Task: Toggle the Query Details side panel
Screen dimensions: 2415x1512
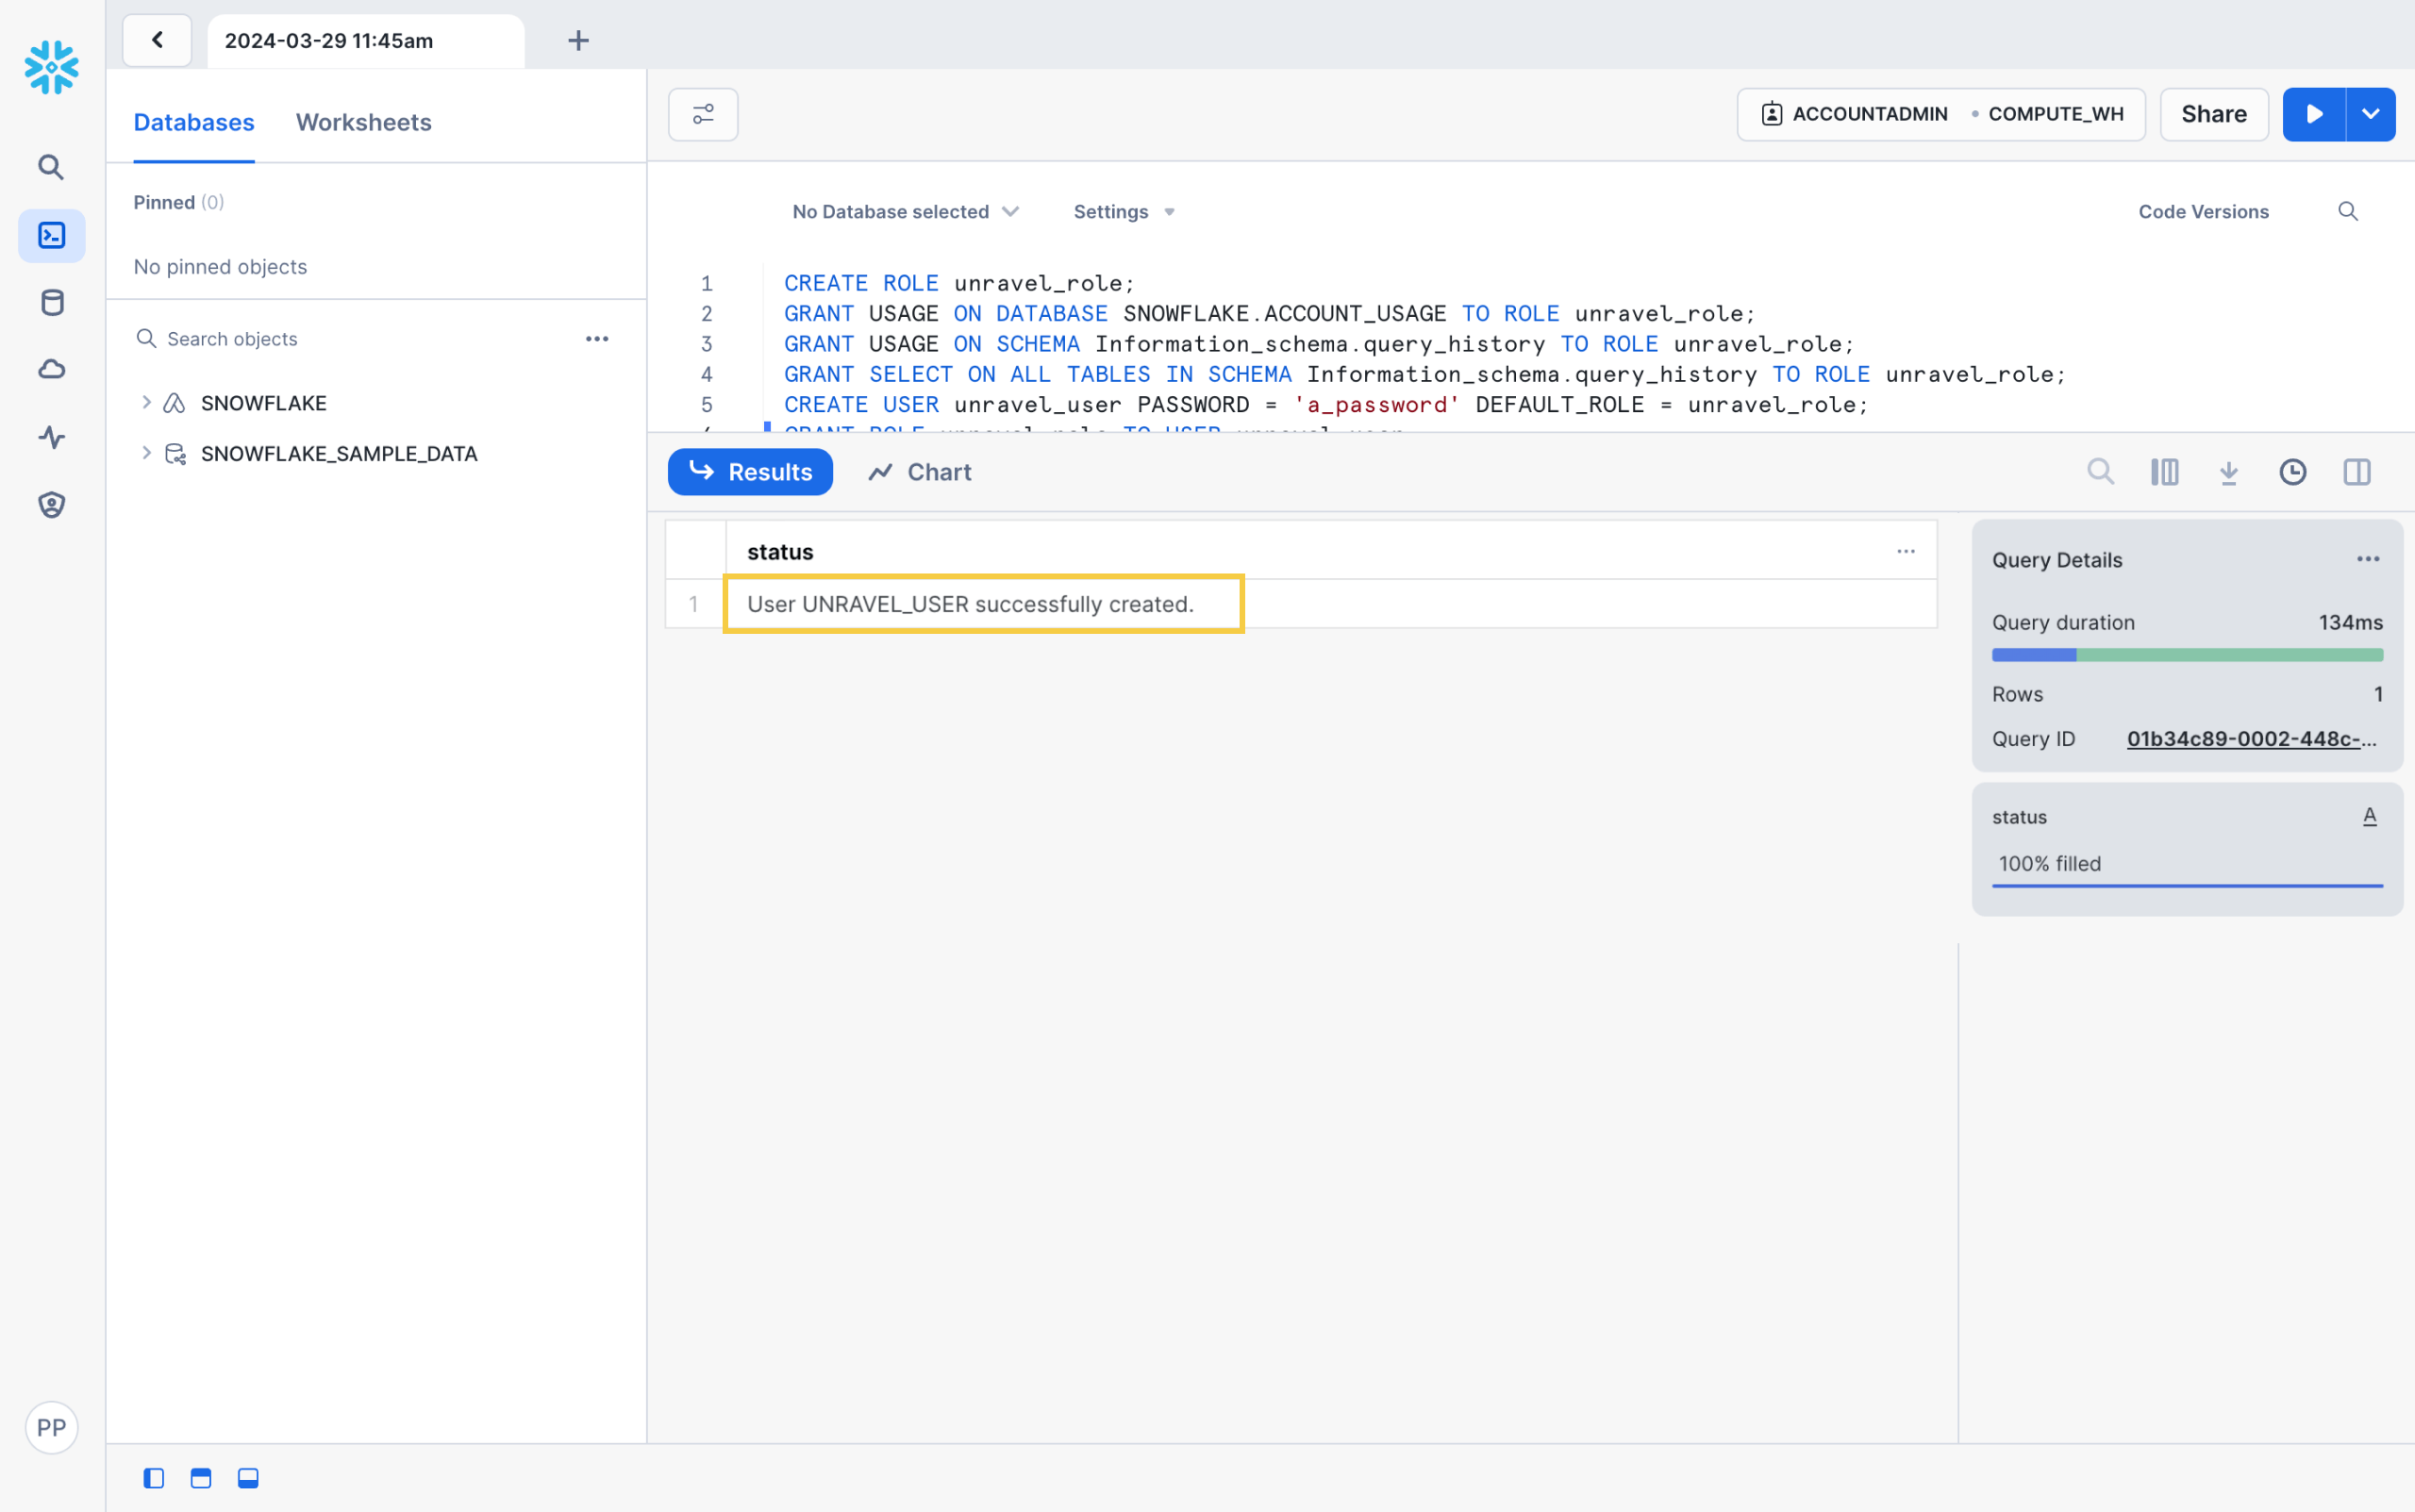Action: pos(2356,472)
